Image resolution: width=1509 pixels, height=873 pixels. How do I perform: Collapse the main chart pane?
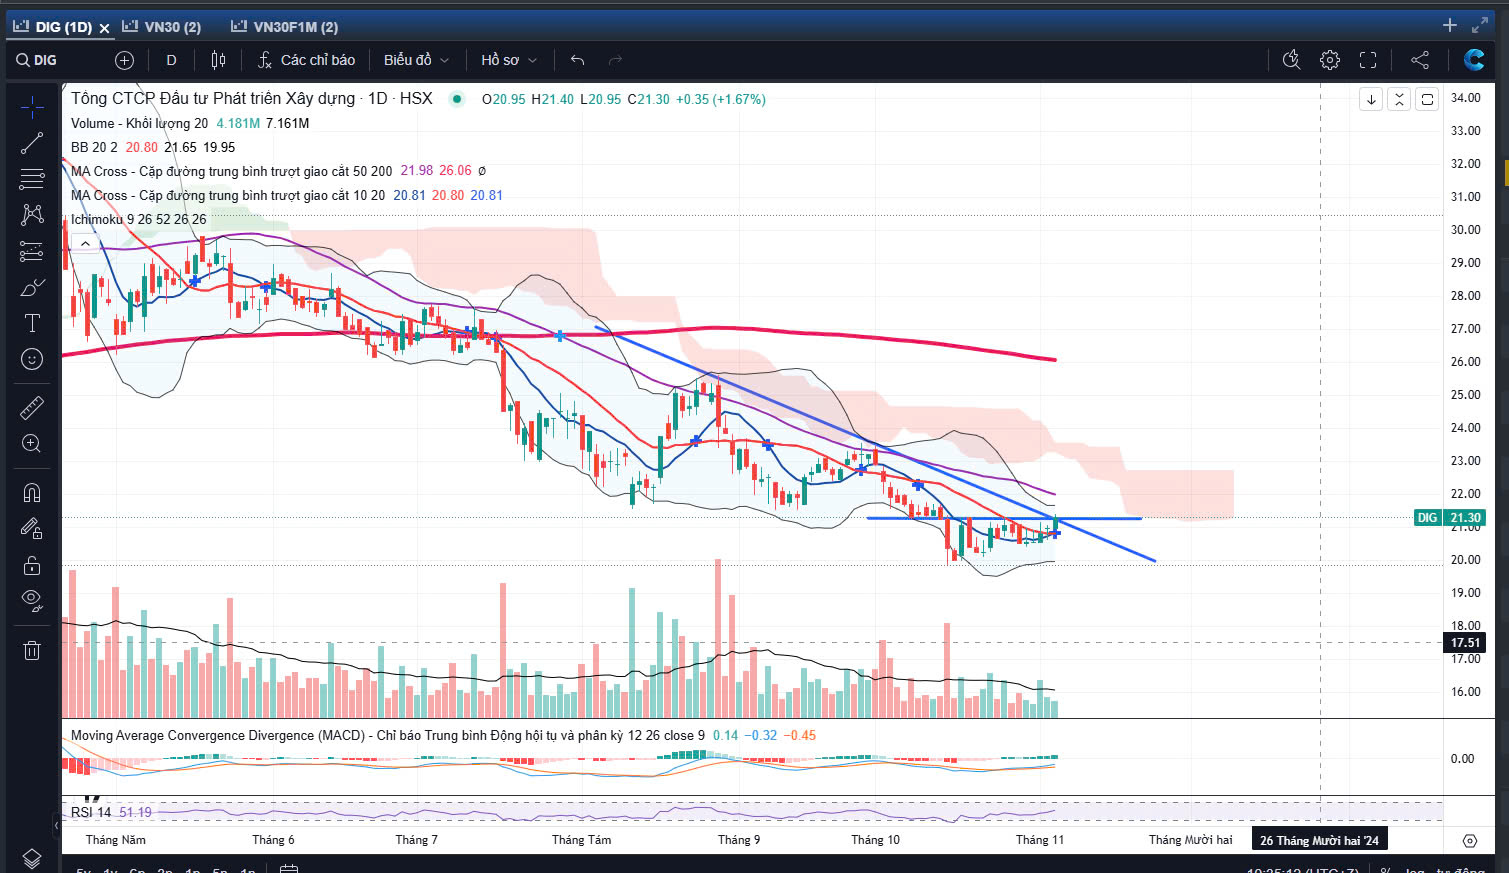(x=1399, y=99)
